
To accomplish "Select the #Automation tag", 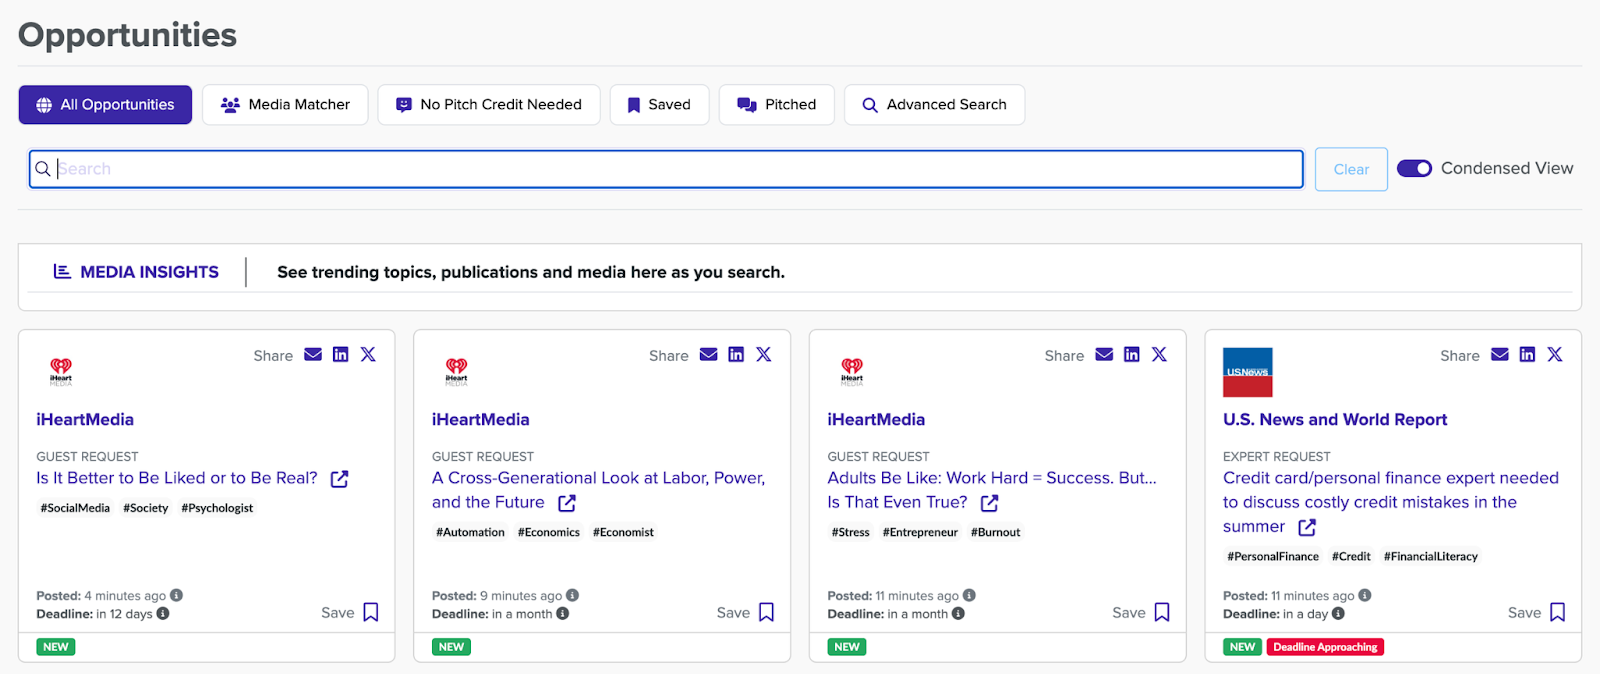I will 470,532.
